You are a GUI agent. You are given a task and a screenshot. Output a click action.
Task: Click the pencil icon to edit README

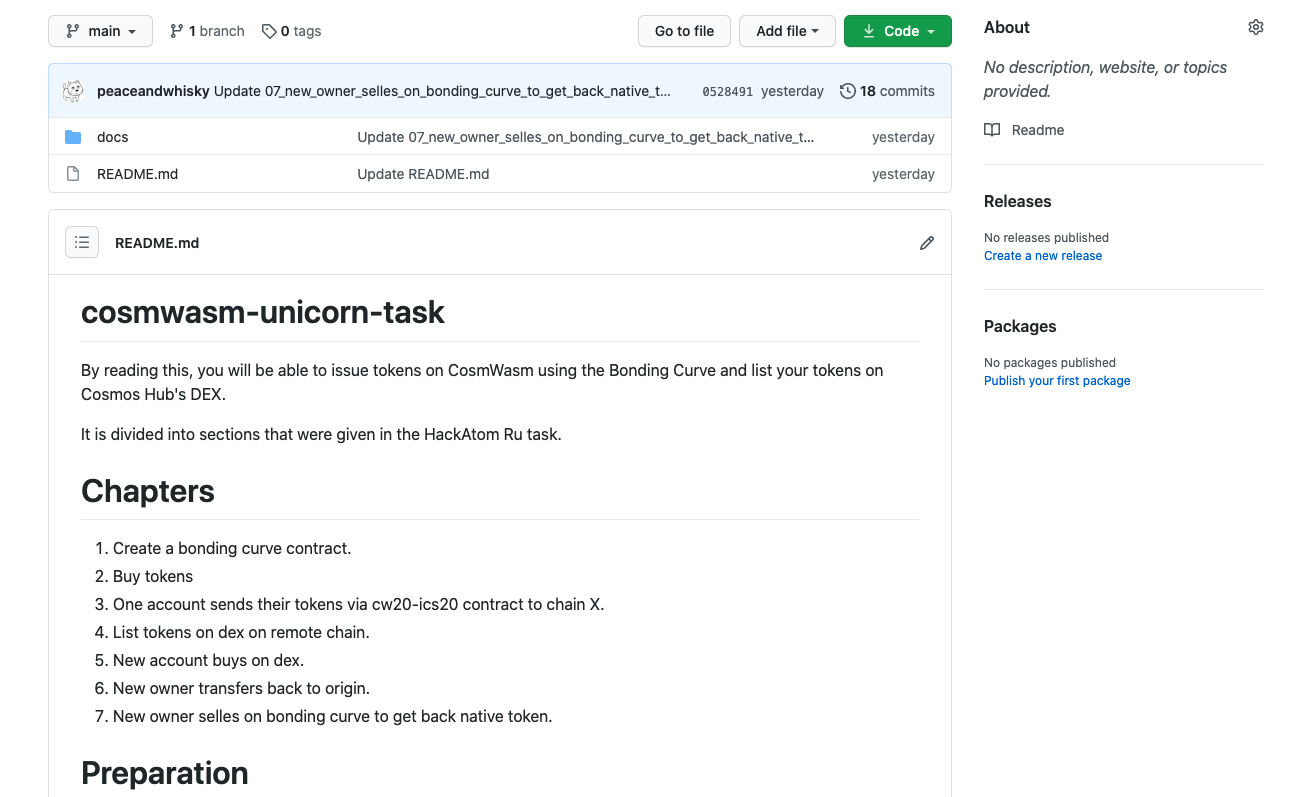coord(927,243)
